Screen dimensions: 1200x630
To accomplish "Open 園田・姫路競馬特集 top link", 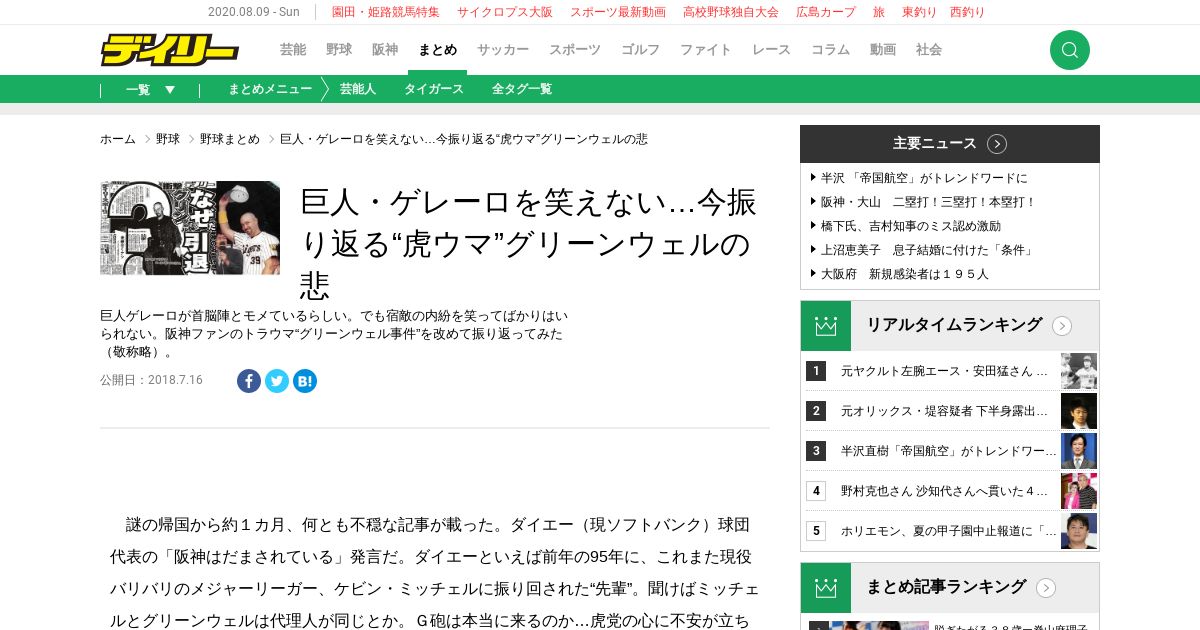I will (x=386, y=12).
